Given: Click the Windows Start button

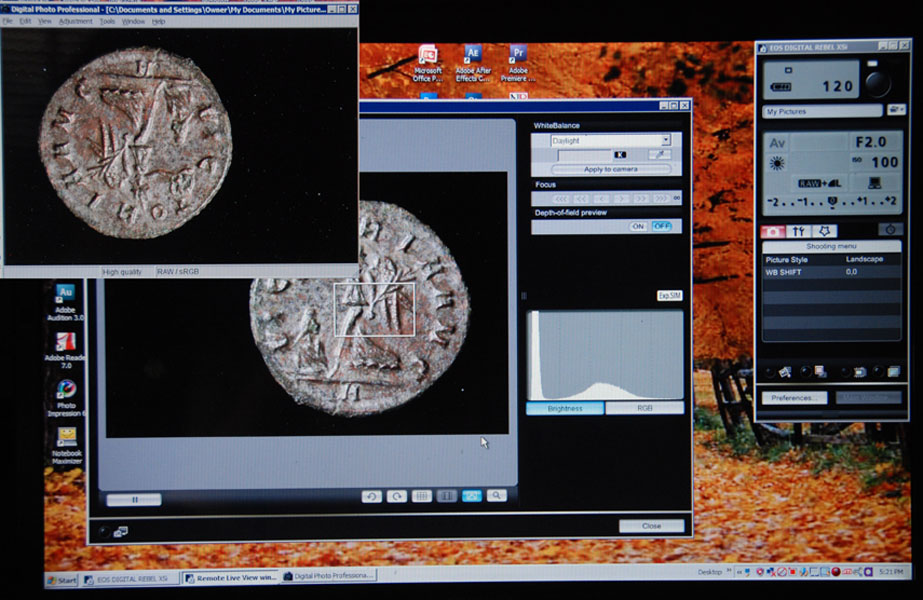Looking at the screenshot, I should (x=62, y=581).
